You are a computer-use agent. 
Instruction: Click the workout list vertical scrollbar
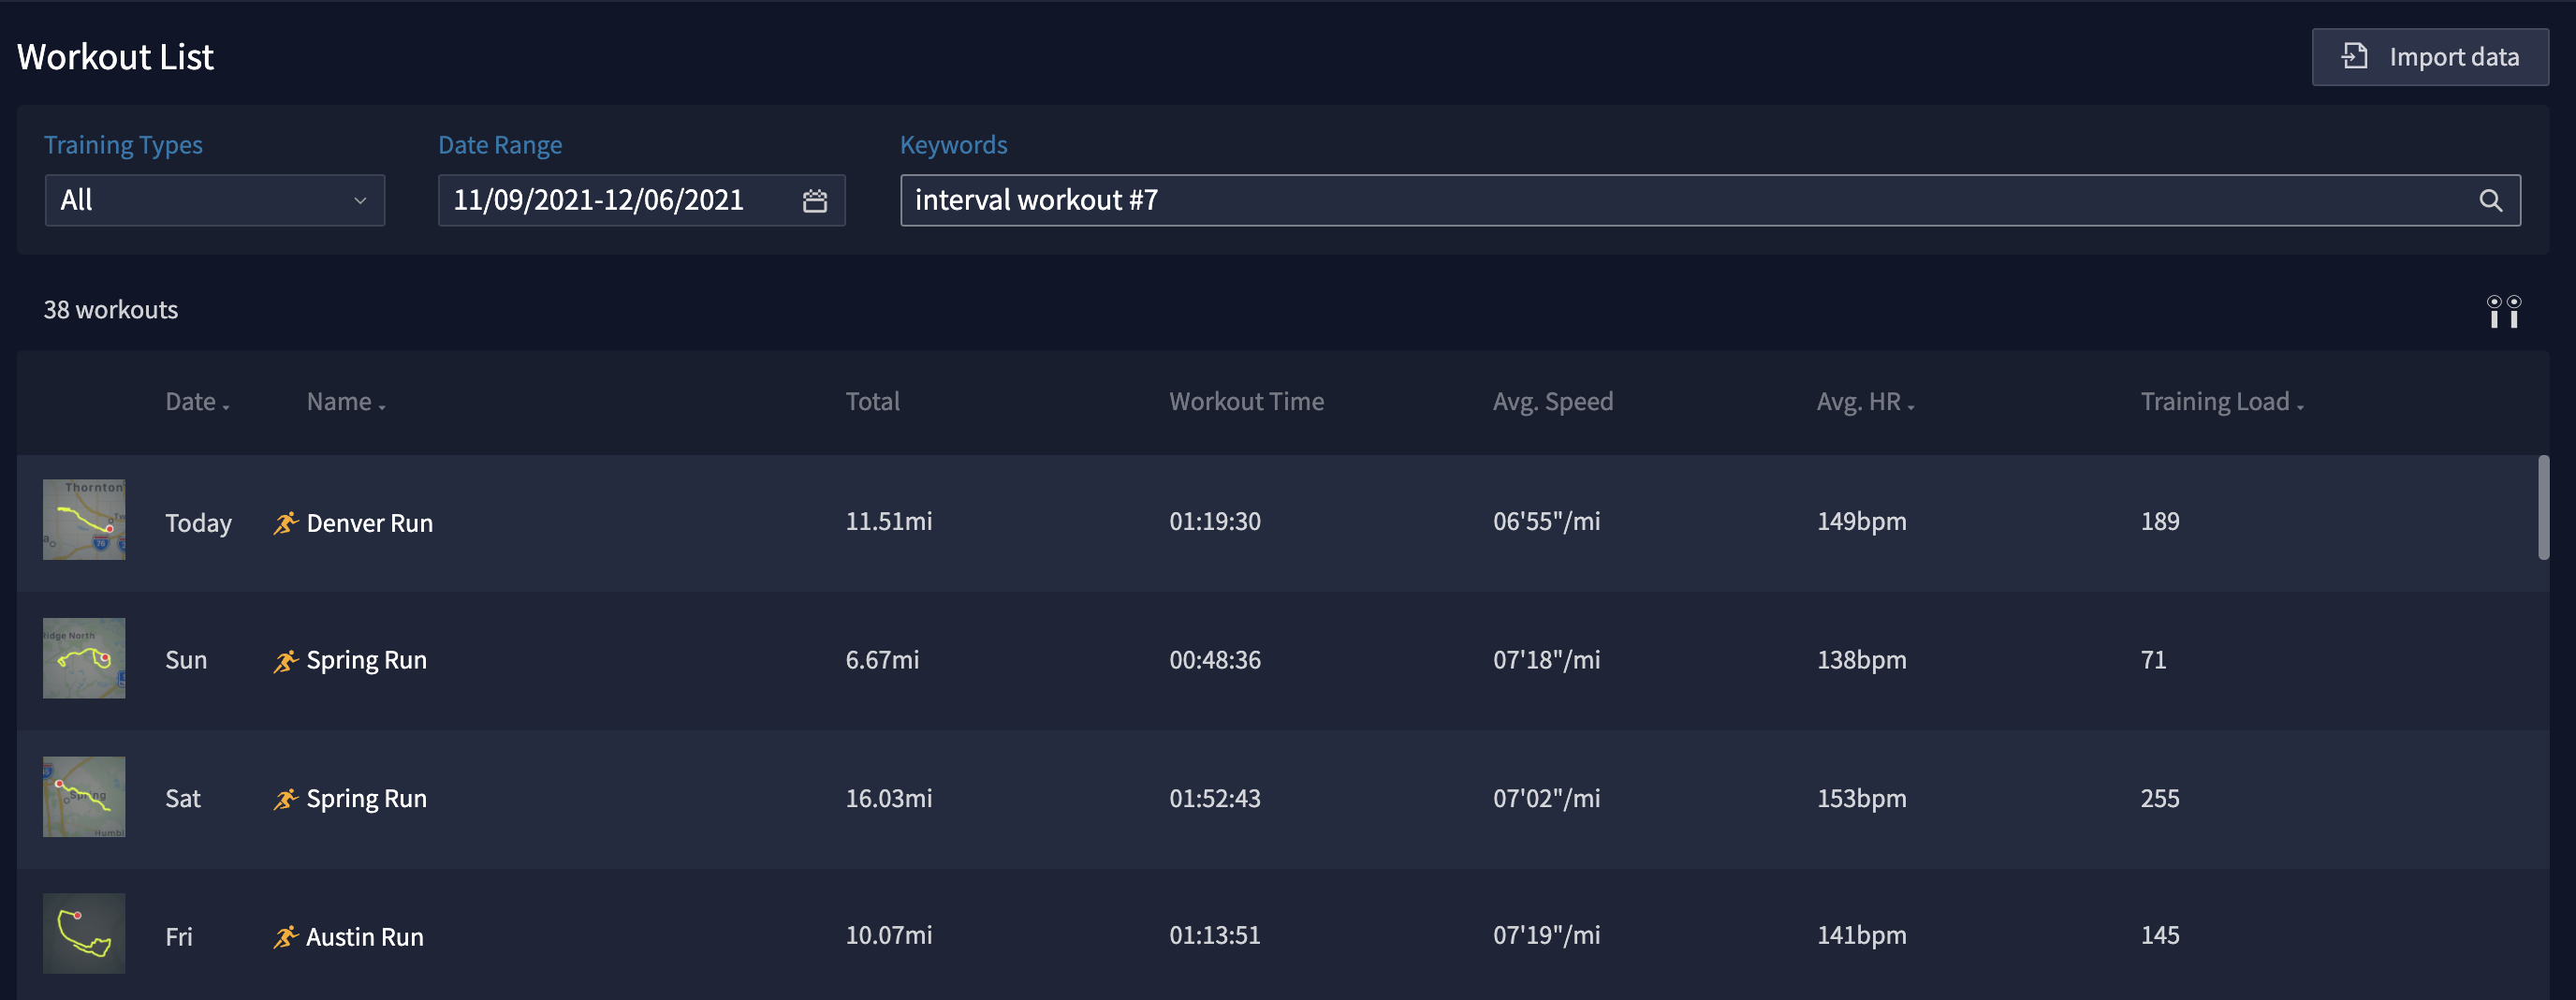[2543, 508]
